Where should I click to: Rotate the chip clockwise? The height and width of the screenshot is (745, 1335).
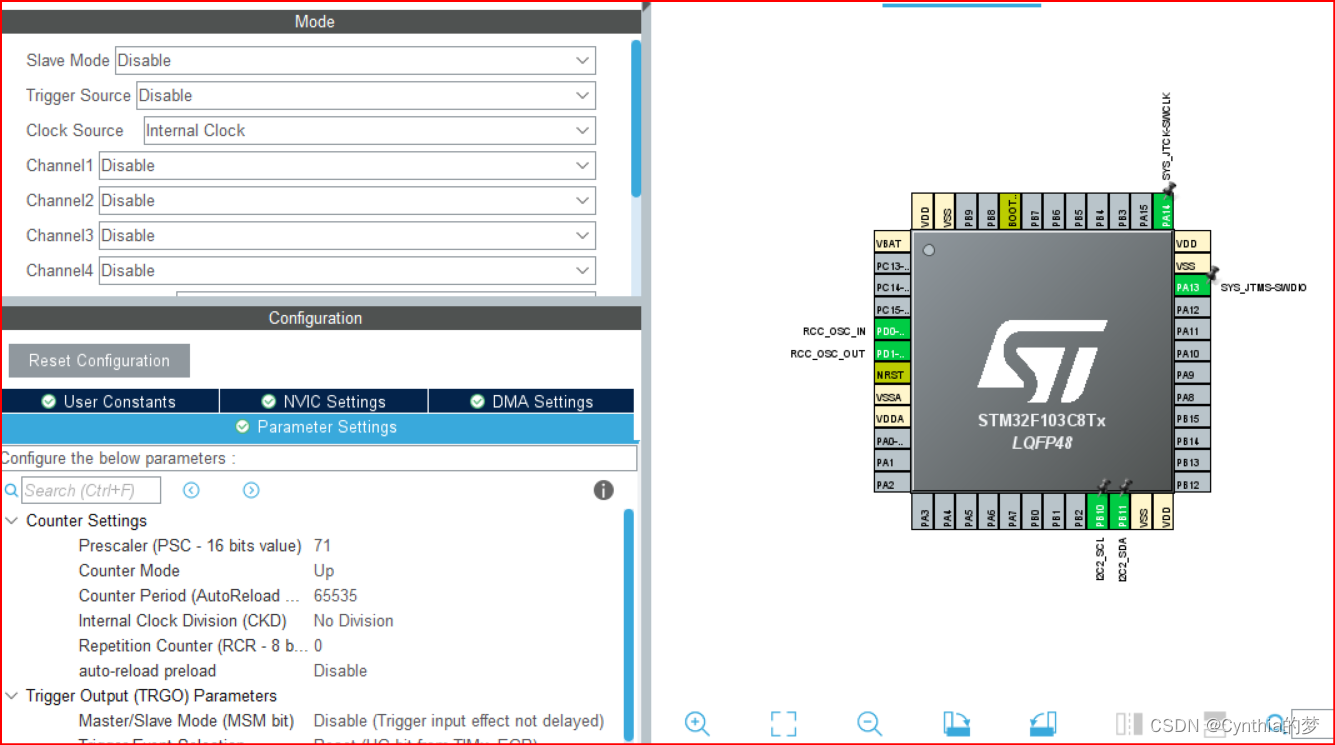point(956,723)
